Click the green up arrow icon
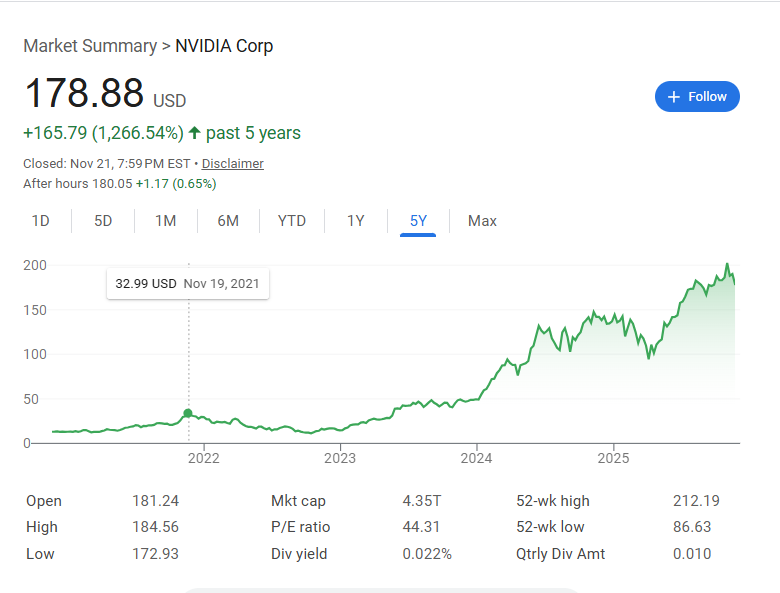780x593 pixels. click(x=194, y=133)
